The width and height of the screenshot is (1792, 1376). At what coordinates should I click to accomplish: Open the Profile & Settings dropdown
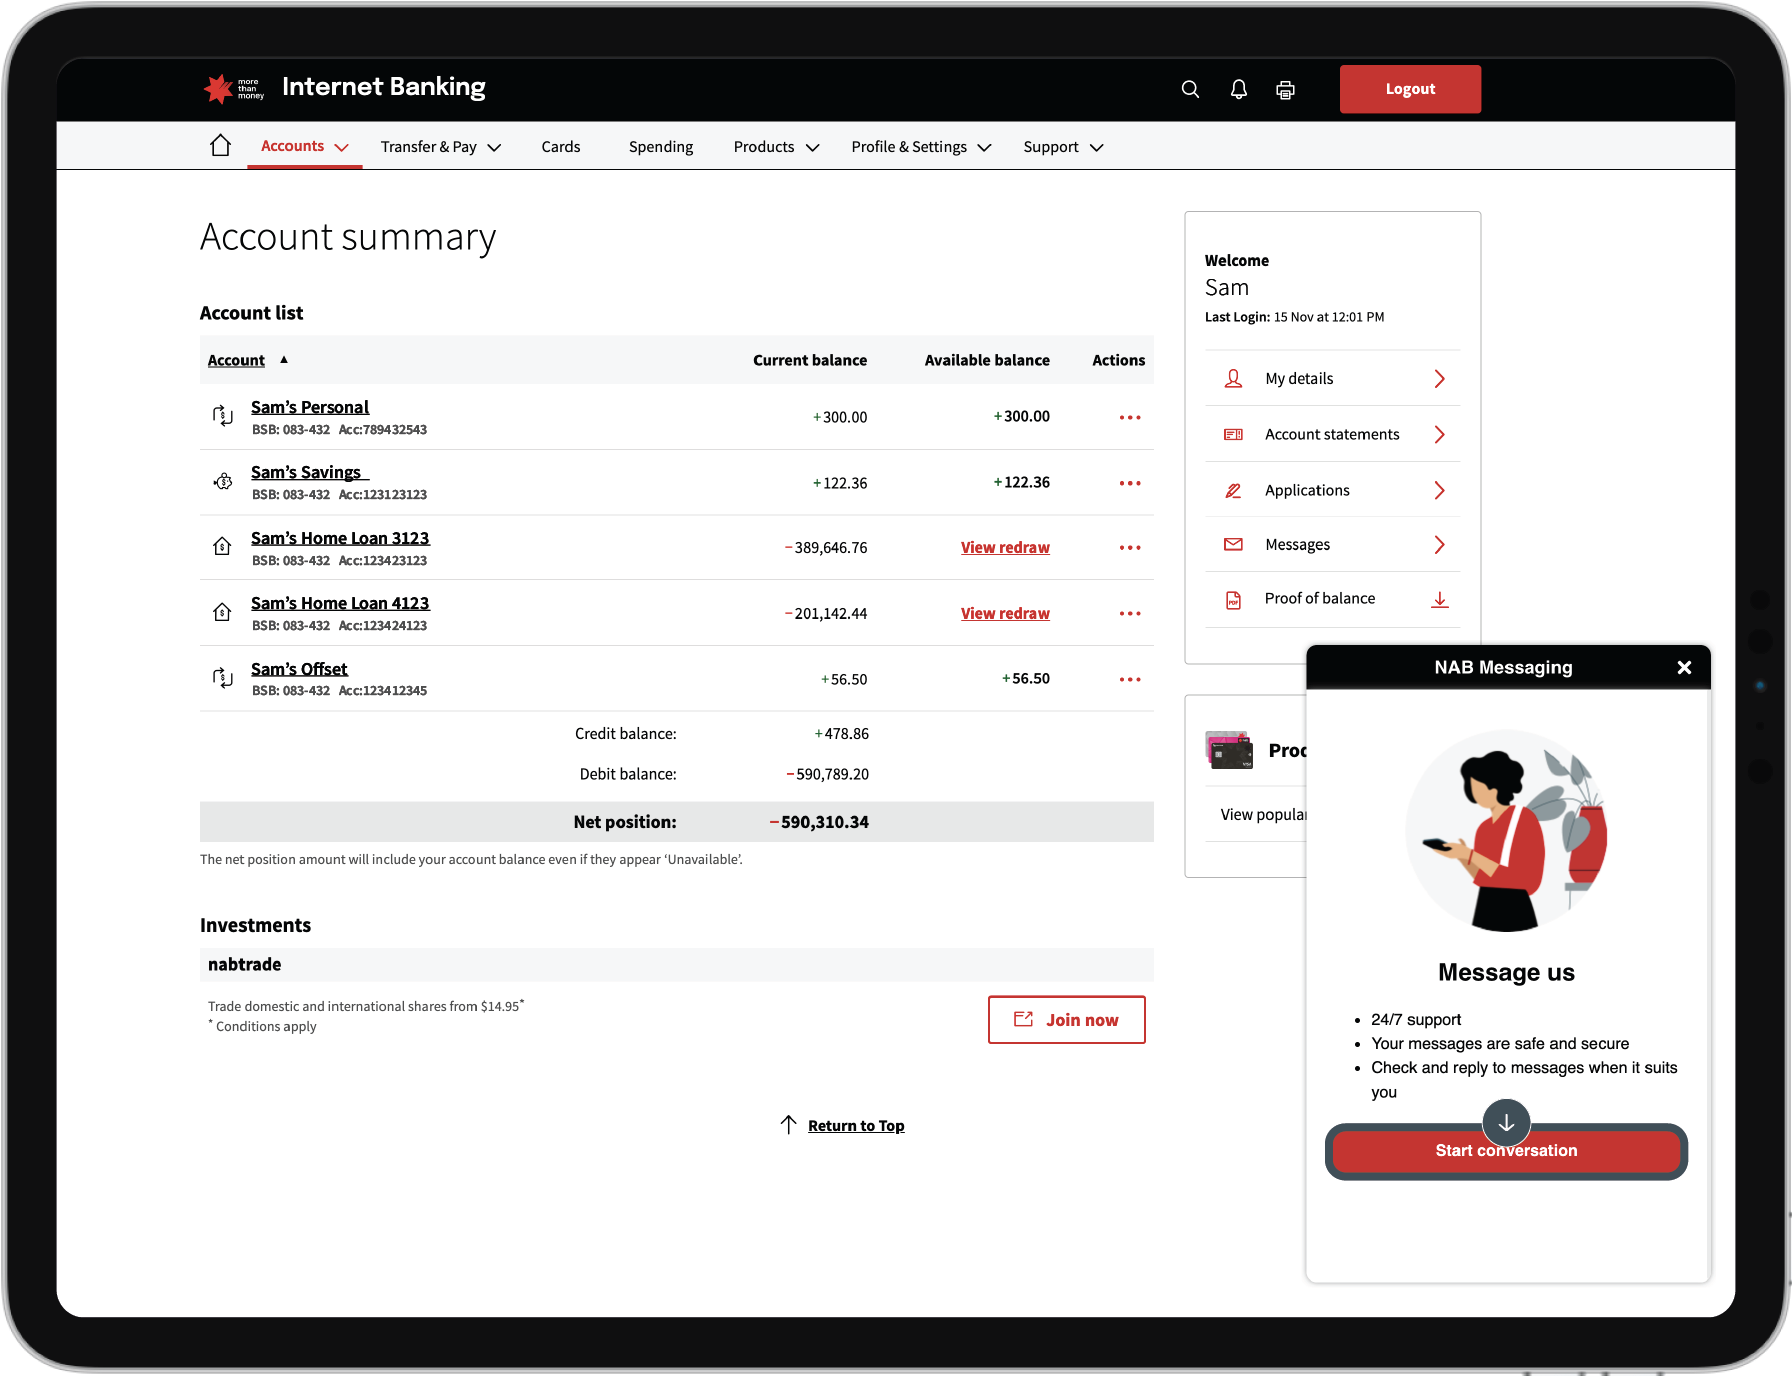(x=920, y=147)
